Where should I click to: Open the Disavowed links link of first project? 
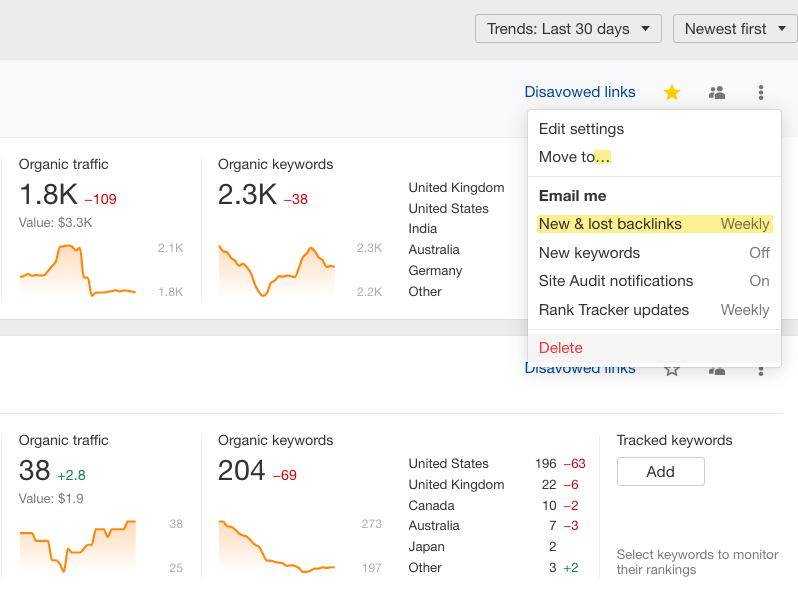[x=580, y=92]
